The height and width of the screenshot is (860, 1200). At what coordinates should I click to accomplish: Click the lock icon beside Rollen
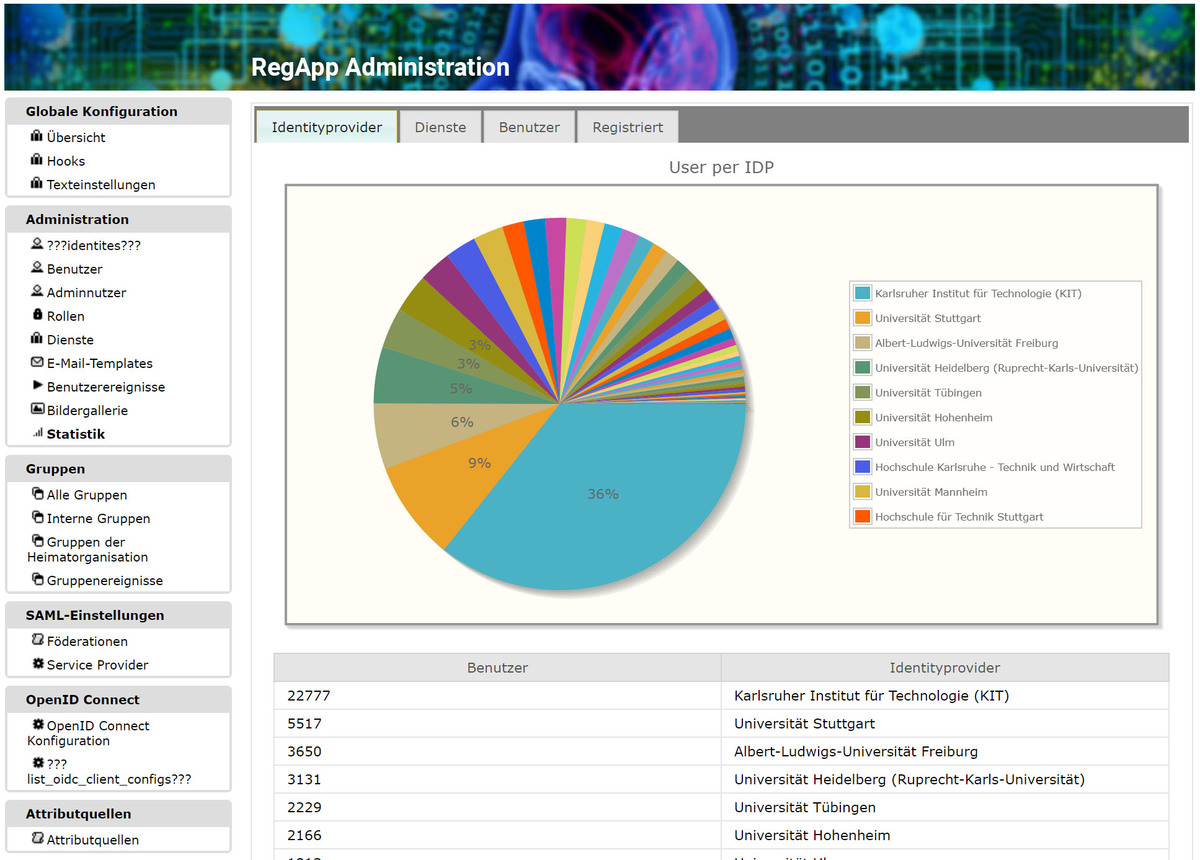[37, 315]
